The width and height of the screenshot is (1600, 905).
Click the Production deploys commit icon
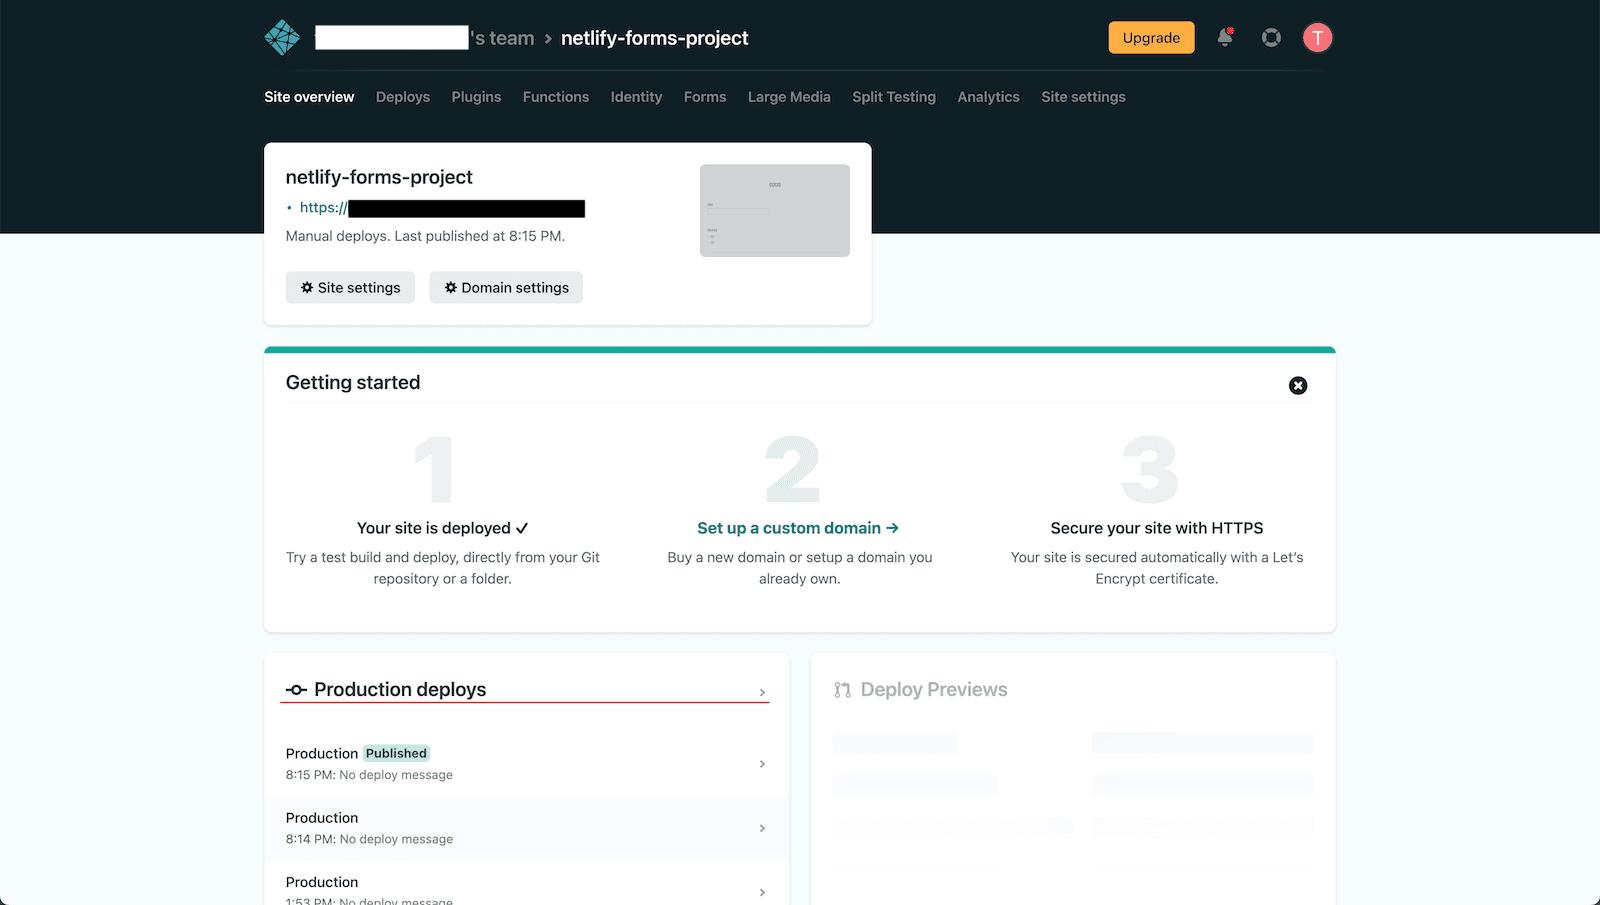[x=296, y=690]
